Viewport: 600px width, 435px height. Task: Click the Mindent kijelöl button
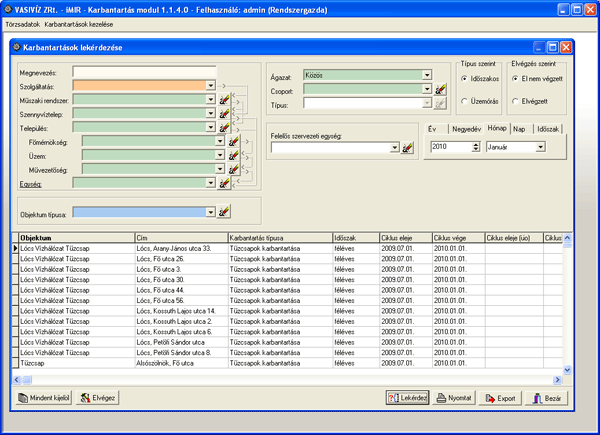pyautogui.click(x=44, y=398)
